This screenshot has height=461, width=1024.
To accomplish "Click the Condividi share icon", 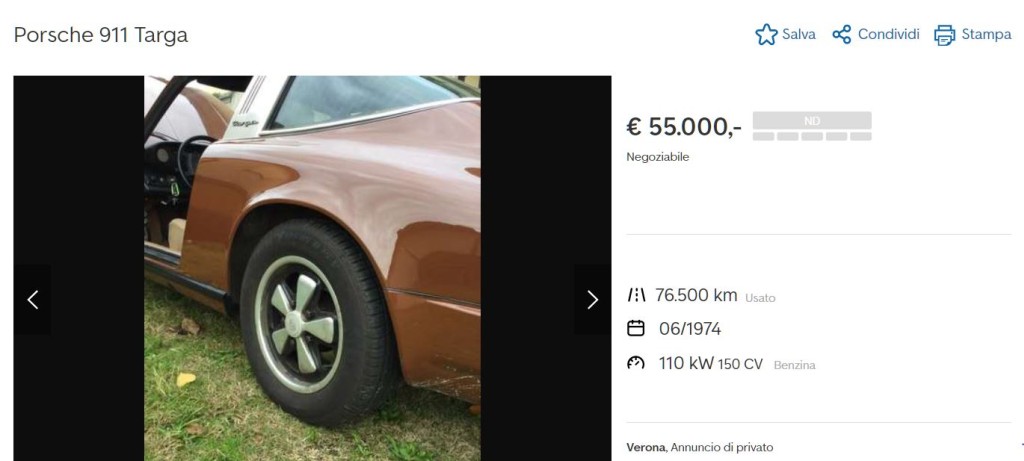I will [x=842, y=35].
